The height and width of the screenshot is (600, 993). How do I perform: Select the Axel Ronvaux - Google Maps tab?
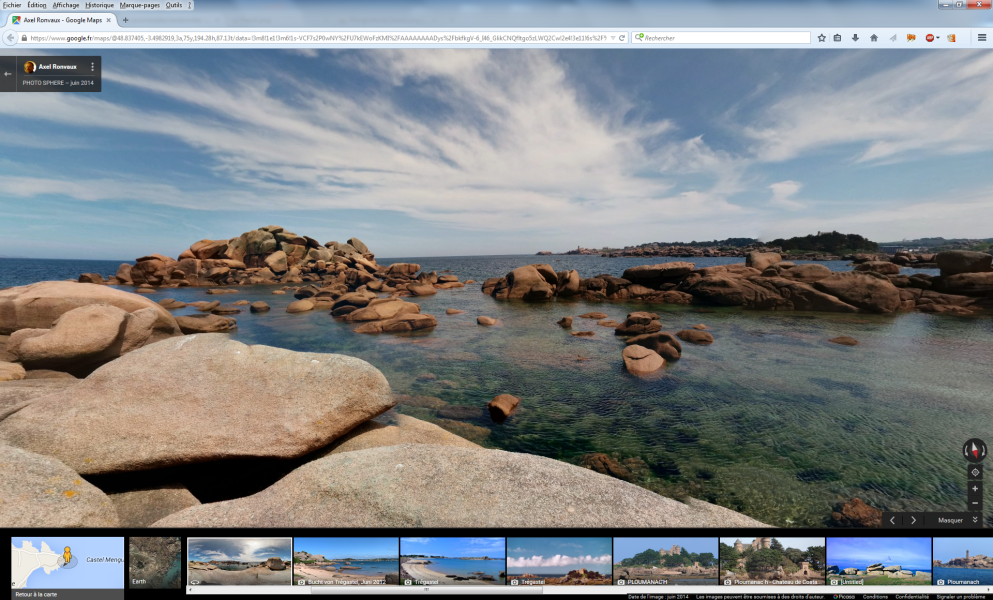[62, 20]
